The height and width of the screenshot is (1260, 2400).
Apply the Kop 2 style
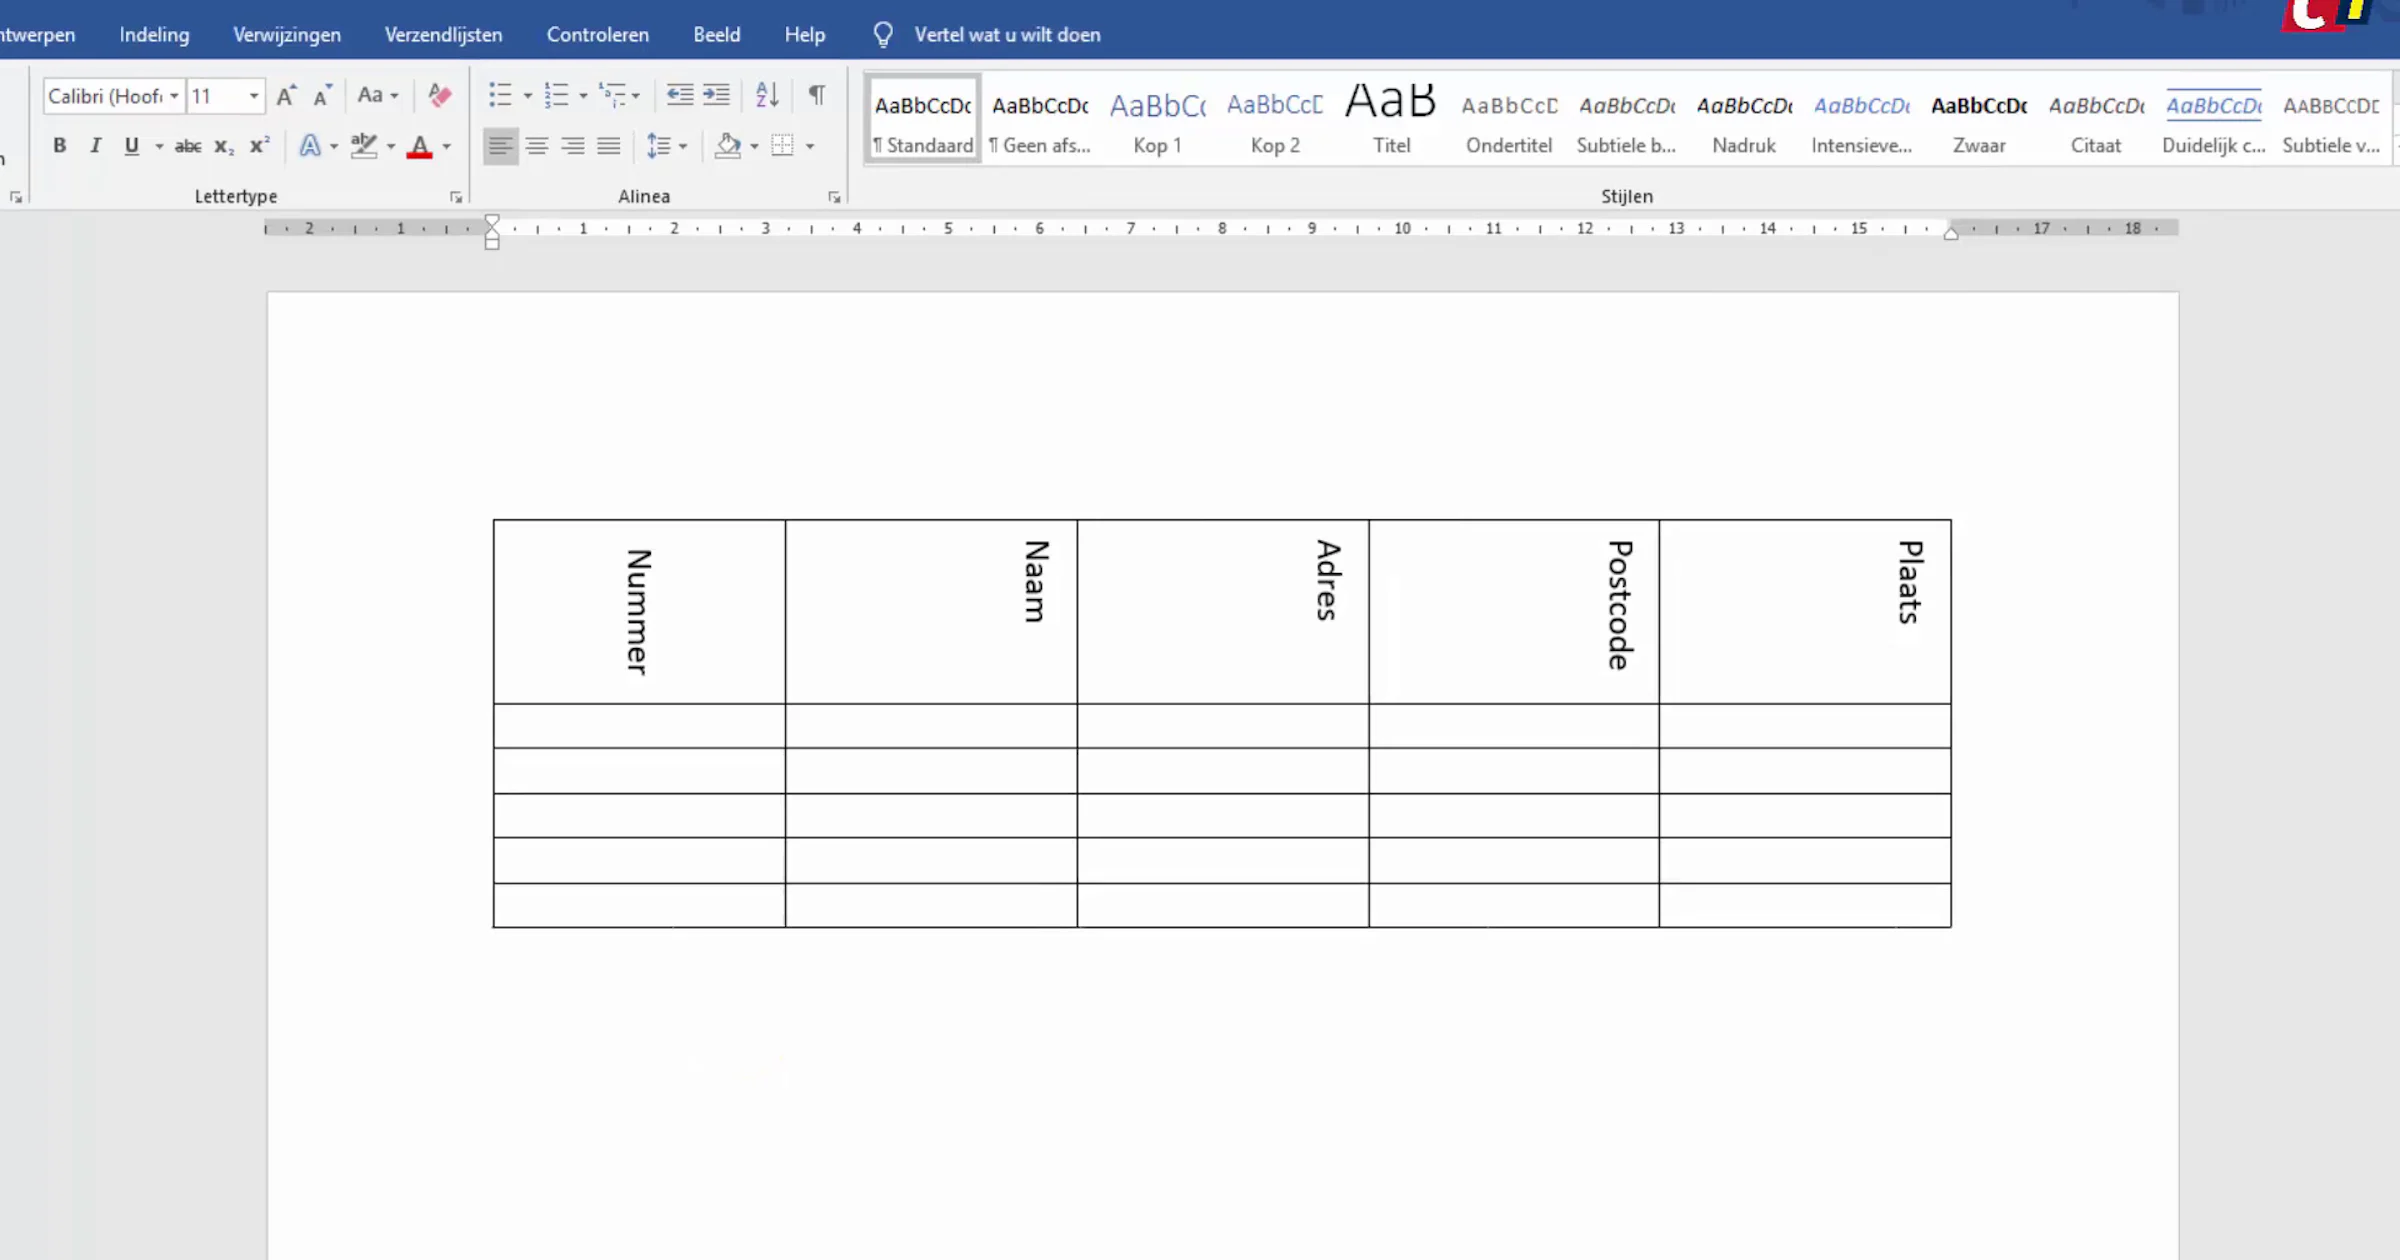1275,118
